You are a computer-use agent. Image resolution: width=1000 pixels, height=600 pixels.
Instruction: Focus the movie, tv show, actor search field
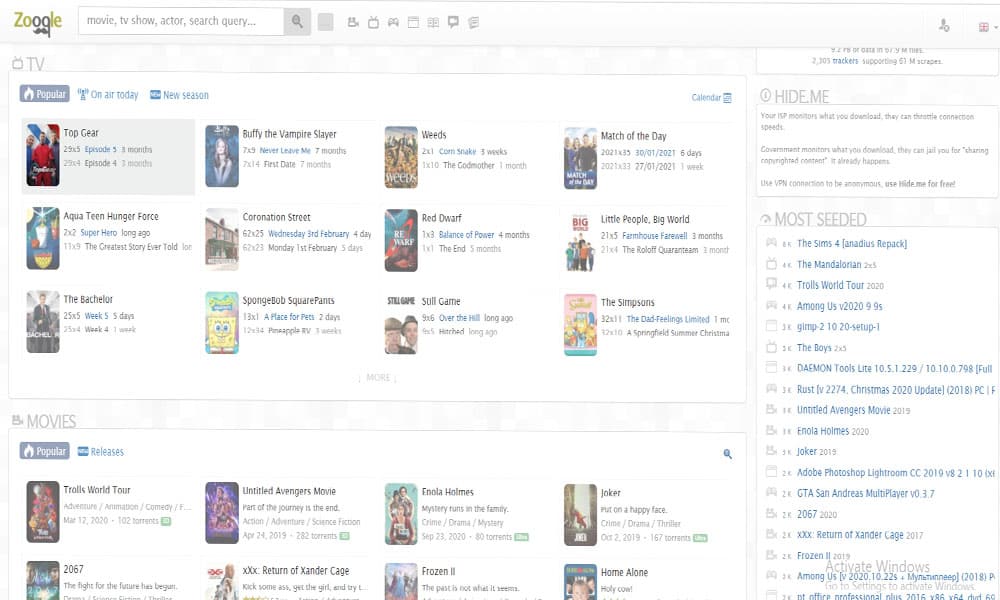point(181,22)
